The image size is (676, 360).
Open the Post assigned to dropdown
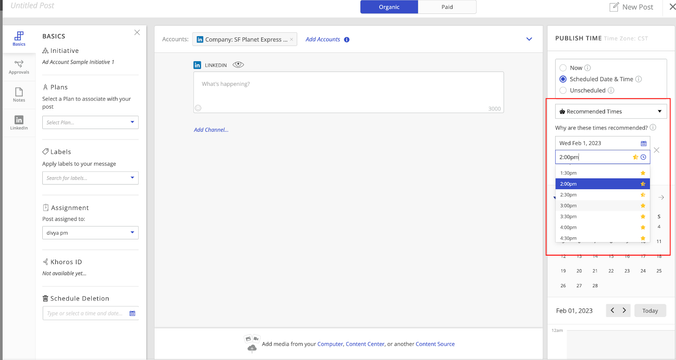pos(90,233)
